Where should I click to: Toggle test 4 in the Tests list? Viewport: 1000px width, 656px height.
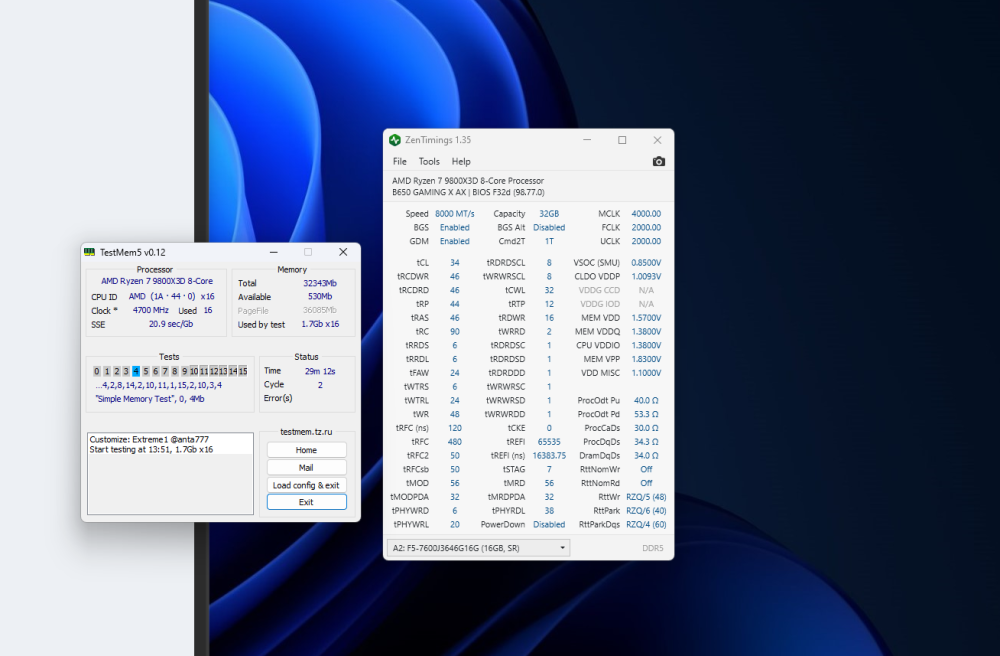point(136,370)
